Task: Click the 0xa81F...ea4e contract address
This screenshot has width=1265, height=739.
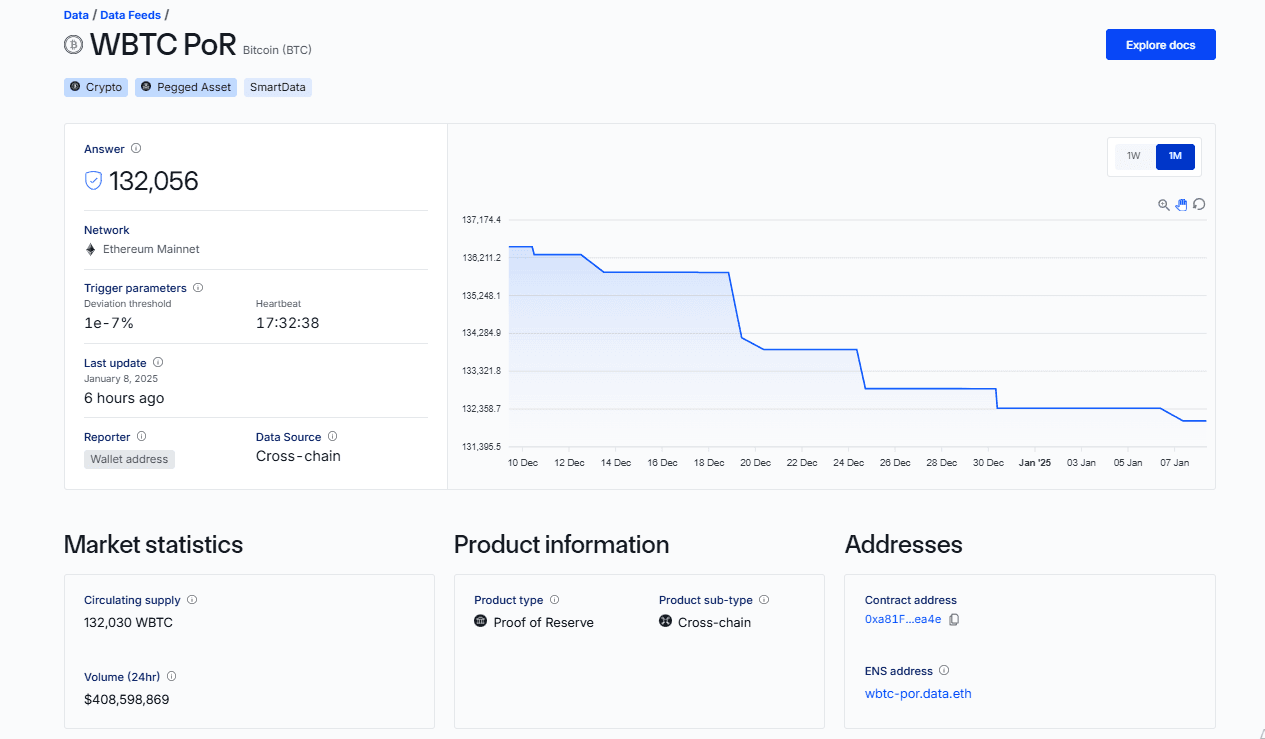Action: (x=902, y=620)
